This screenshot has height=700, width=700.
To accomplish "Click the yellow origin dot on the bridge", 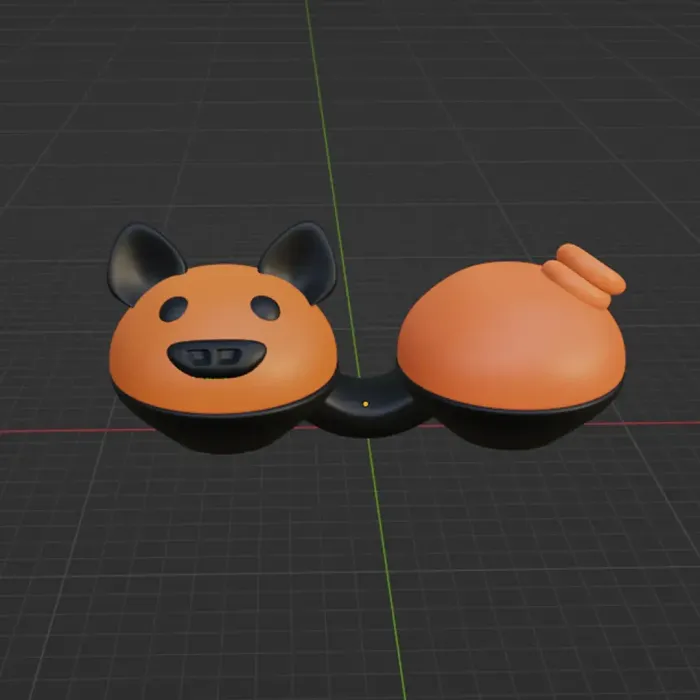I will point(366,404).
